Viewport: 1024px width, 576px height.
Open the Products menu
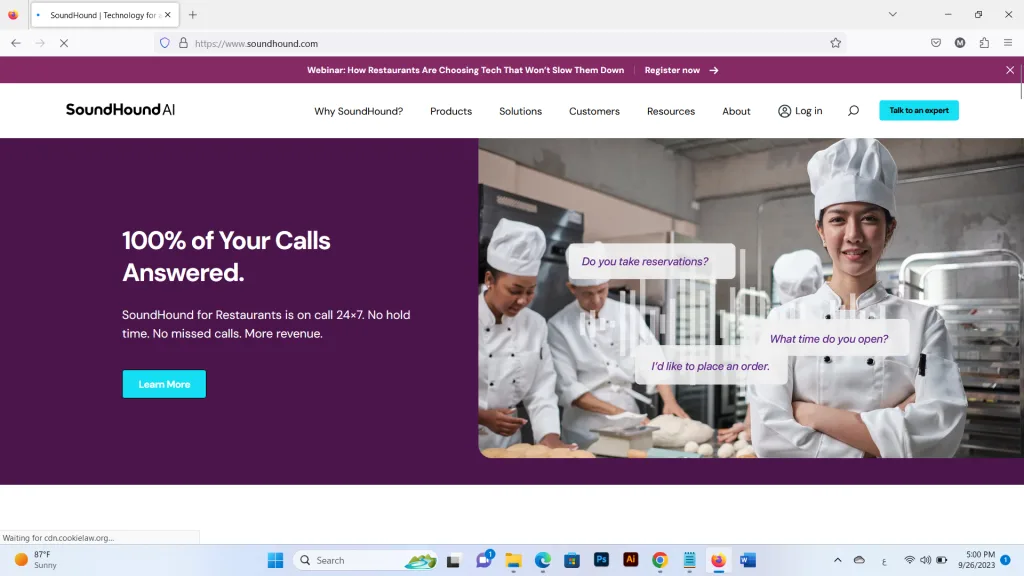tap(451, 111)
